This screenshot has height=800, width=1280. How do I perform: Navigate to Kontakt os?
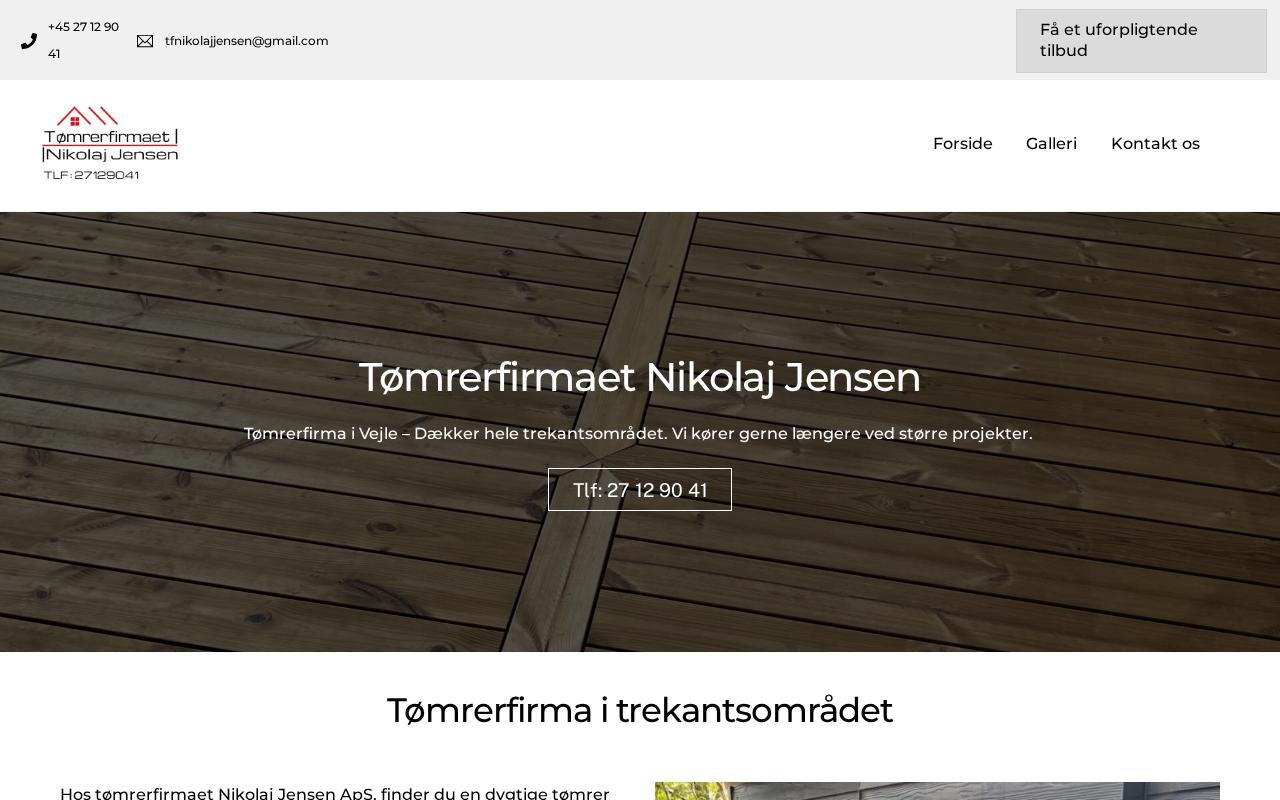click(1155, 144)
